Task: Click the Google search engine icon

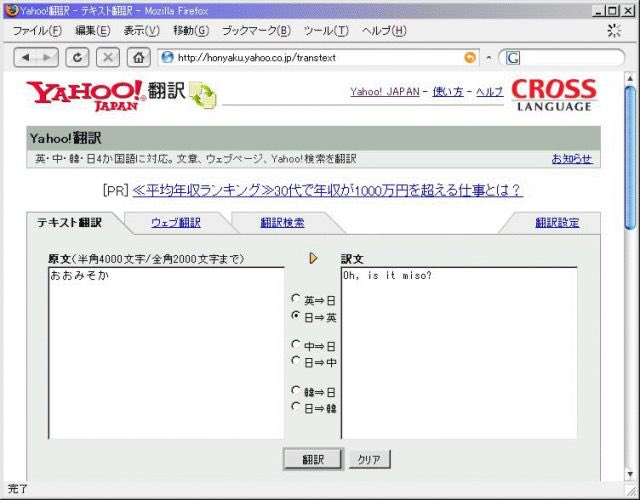Action: coord(513,58)
